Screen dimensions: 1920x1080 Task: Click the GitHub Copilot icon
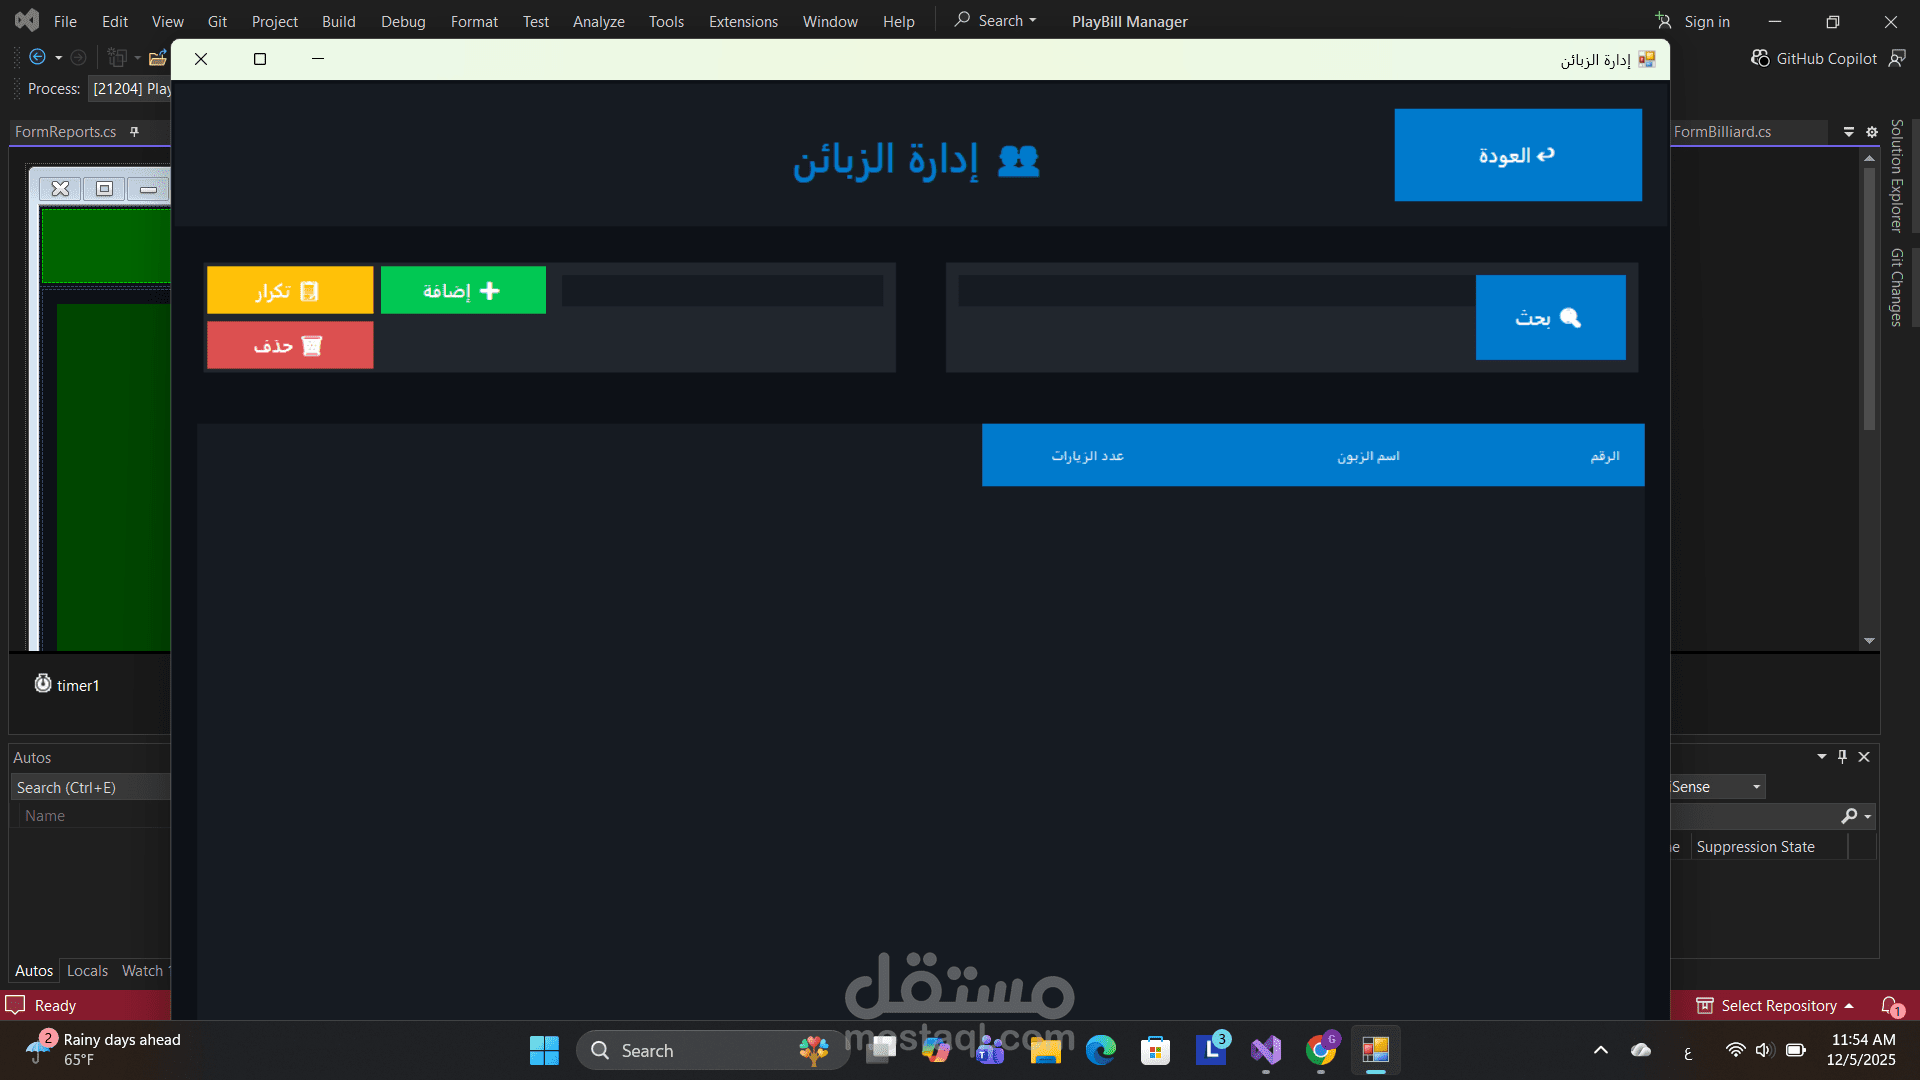(x=1760, y=58)
